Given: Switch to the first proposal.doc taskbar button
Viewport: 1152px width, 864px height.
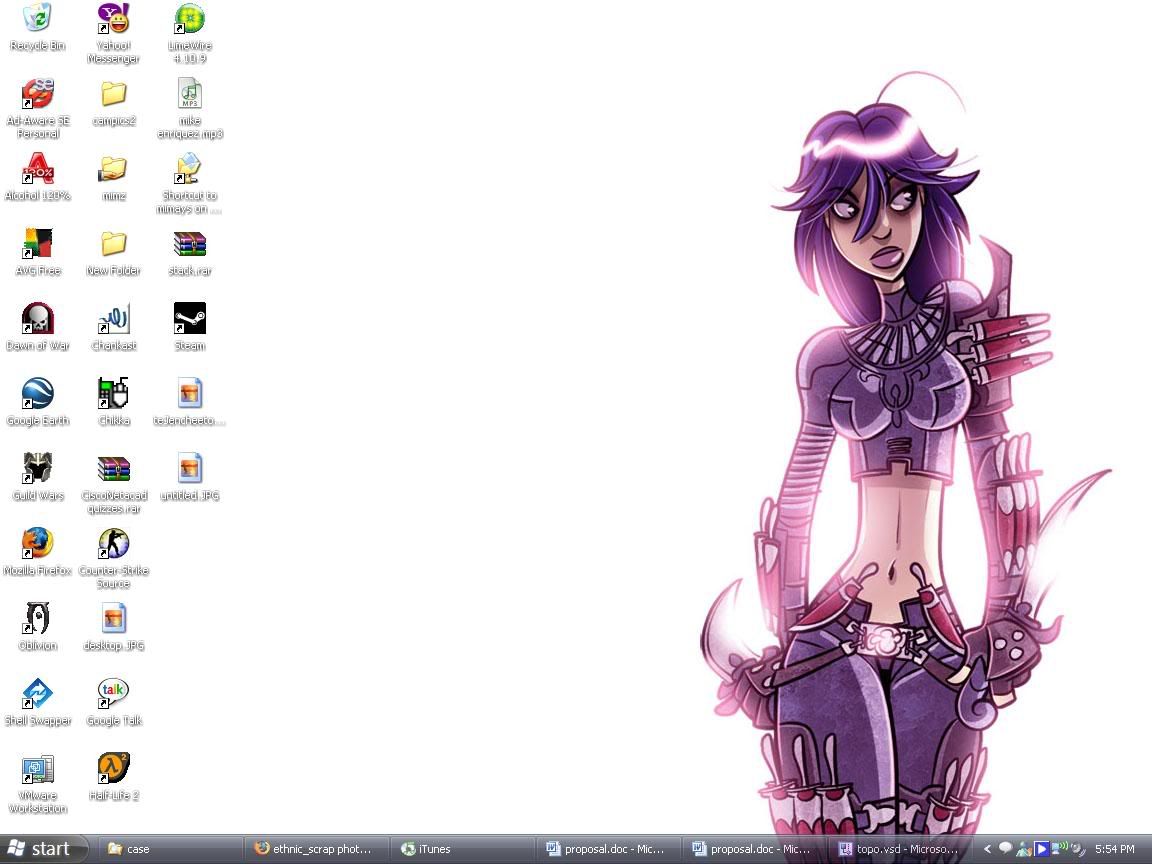Looking at the screenshot, I should (608, 849).
